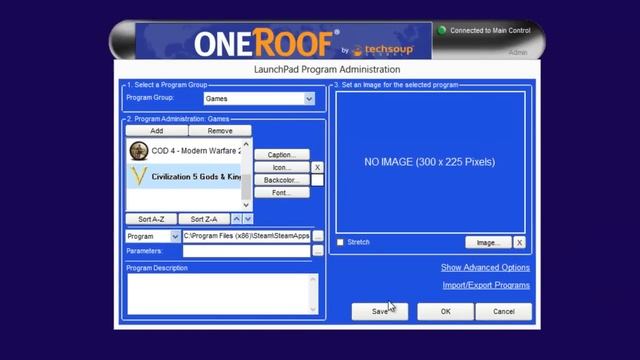Click the Parameters input field

coord(247,251)
